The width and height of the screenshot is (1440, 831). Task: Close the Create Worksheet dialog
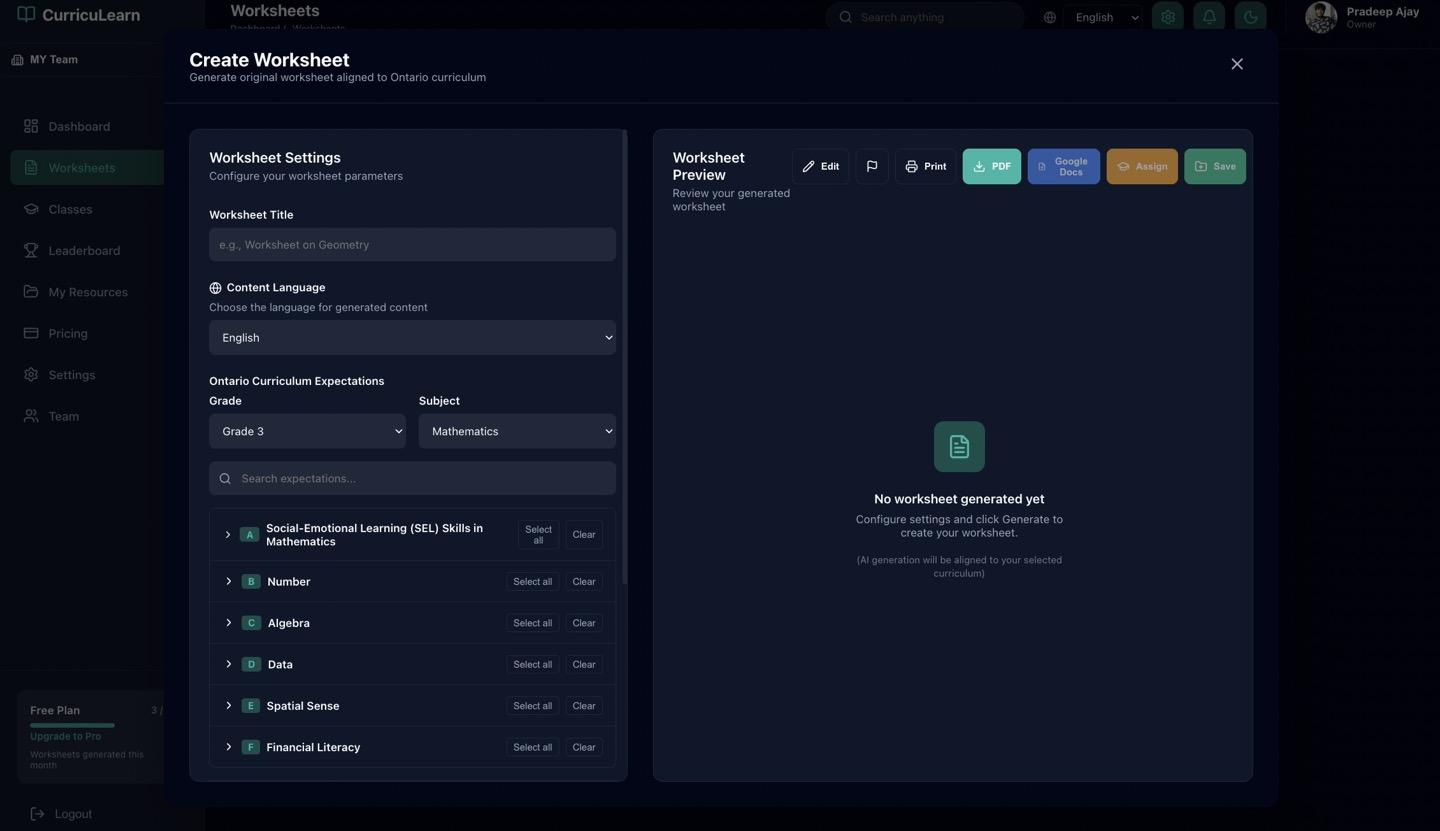1237,64
